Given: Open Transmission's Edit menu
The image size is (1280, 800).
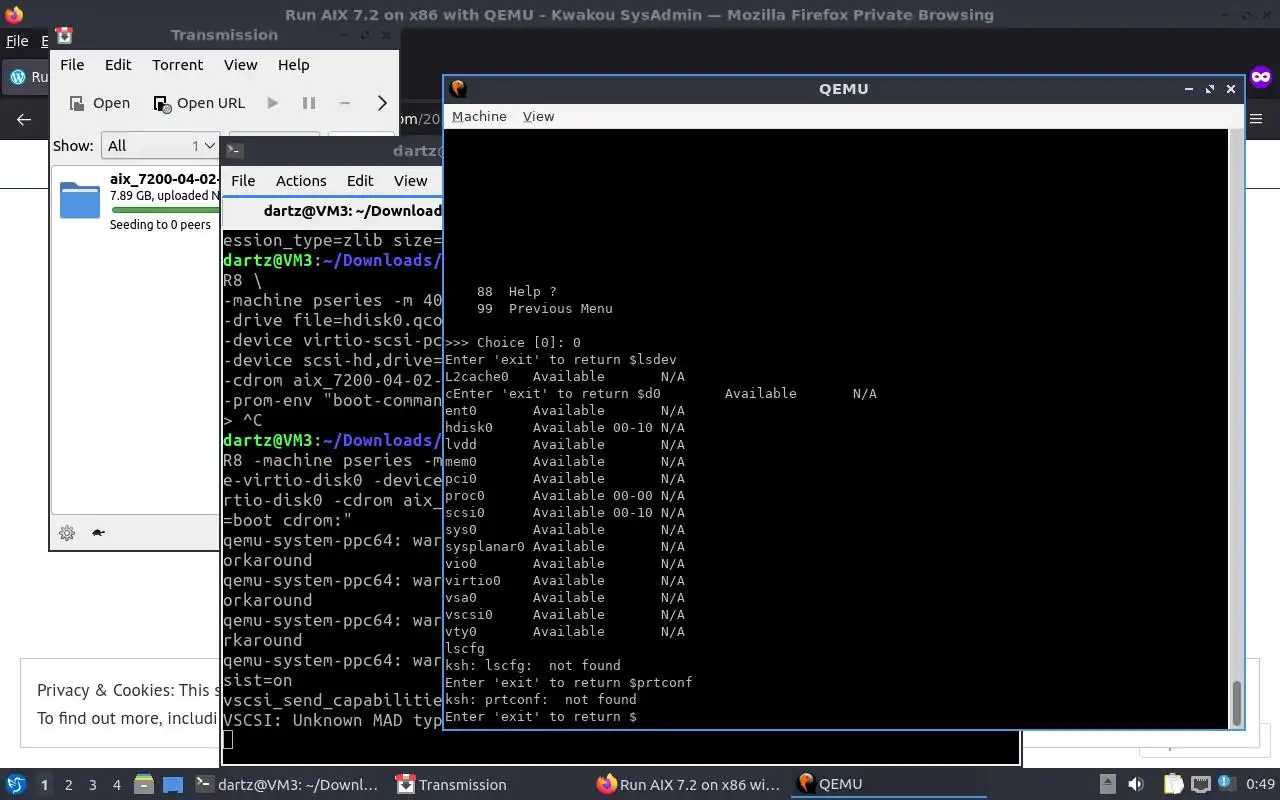Looking at the screenshot, I should (x=118, y=65).
